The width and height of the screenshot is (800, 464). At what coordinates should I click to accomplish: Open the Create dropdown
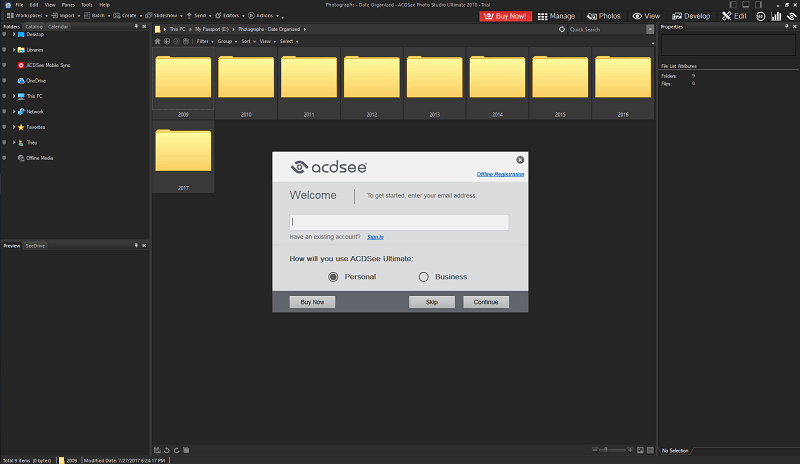(128, 15)
